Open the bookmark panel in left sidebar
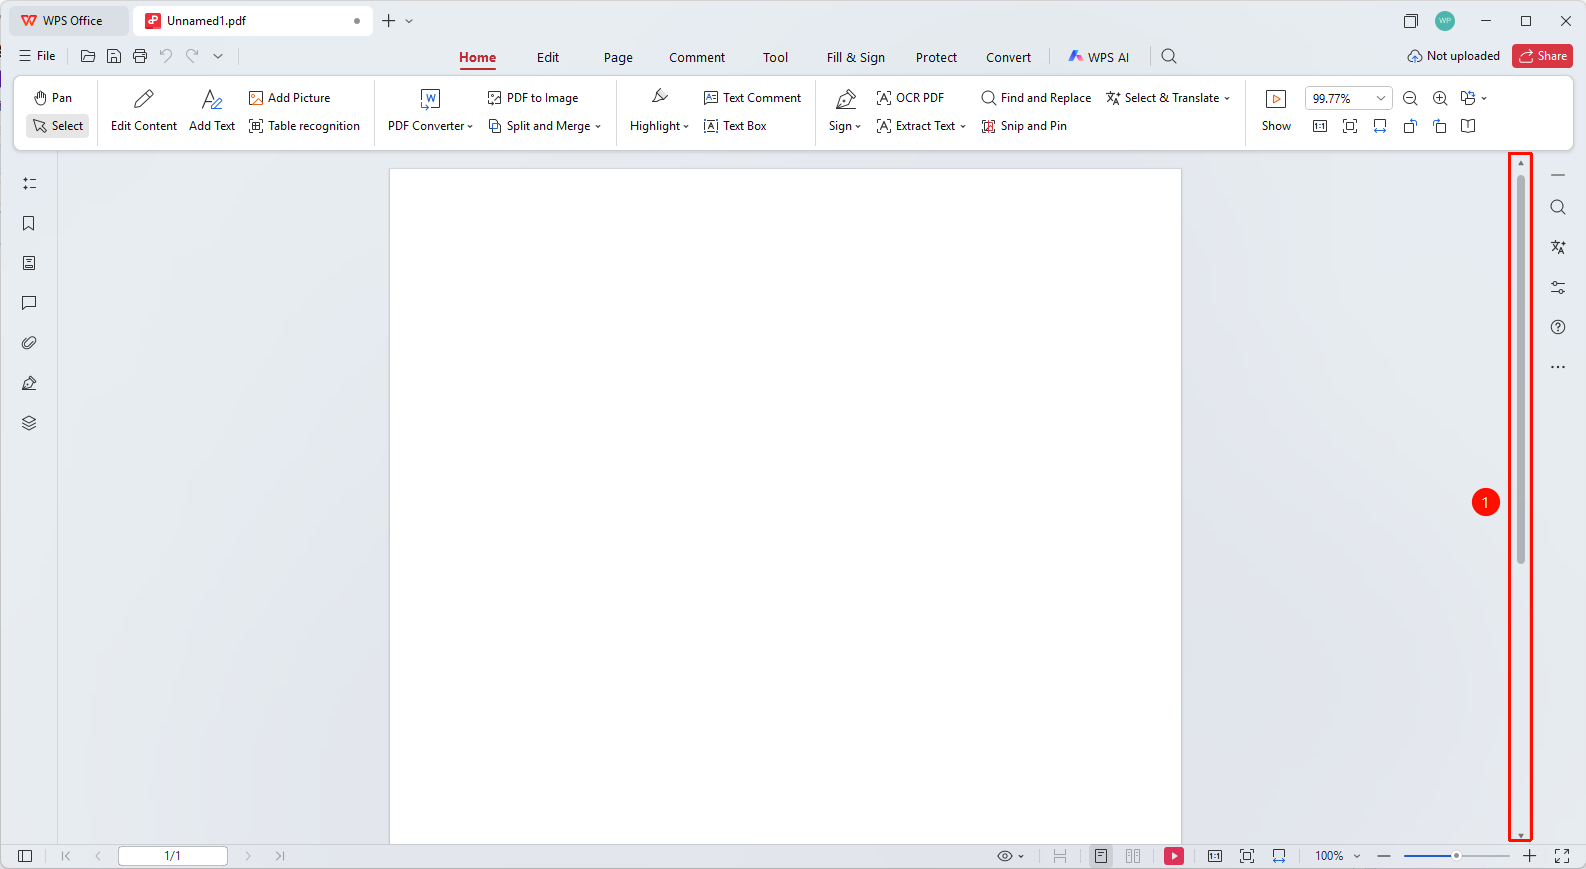The height and width of the screenshot is (869, 1586). [29, 223]
